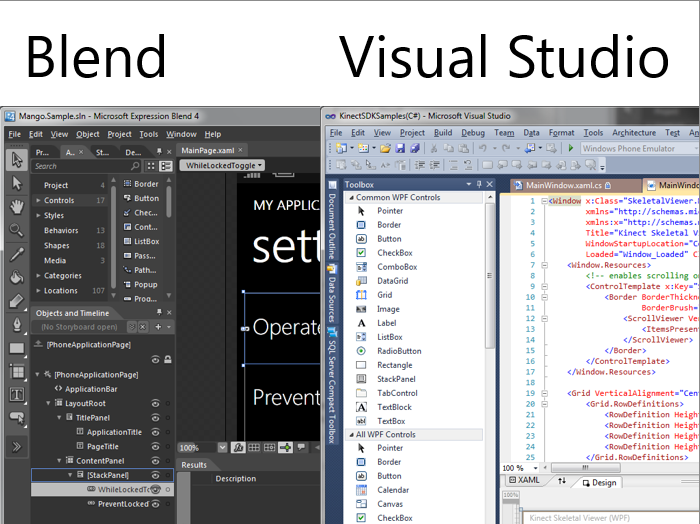Open the Blend artboard zoom 100% dropdown

pyautogui.click(x=222, y=447)
